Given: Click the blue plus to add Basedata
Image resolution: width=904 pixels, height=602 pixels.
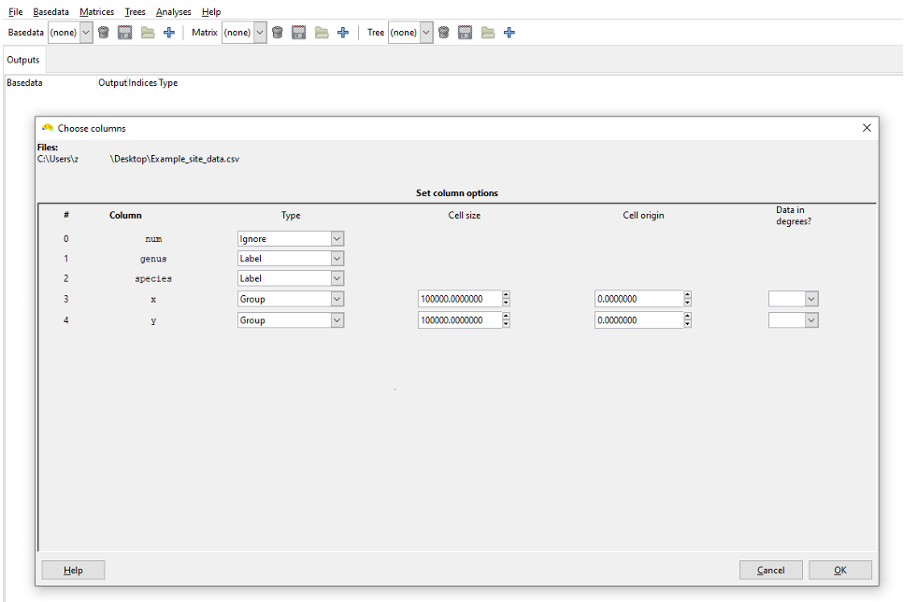Looking at the screenshot, I should click(169, 33).
